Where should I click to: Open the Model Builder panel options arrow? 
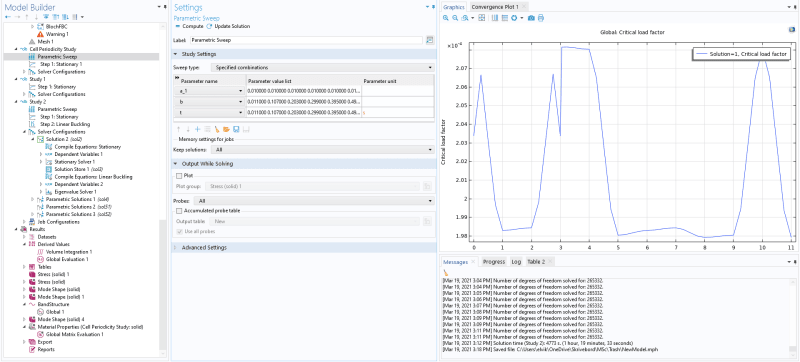pos(159,7)
